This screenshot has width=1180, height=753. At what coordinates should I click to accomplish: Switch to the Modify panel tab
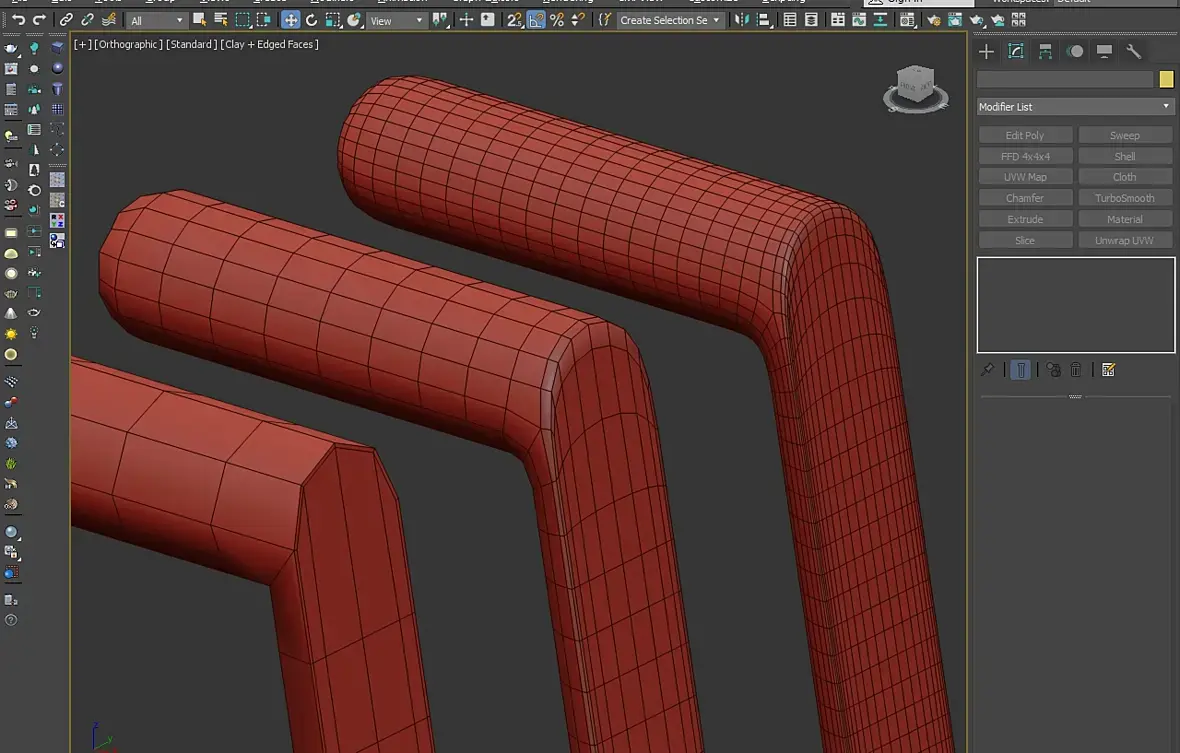[x=1016, y=51]
